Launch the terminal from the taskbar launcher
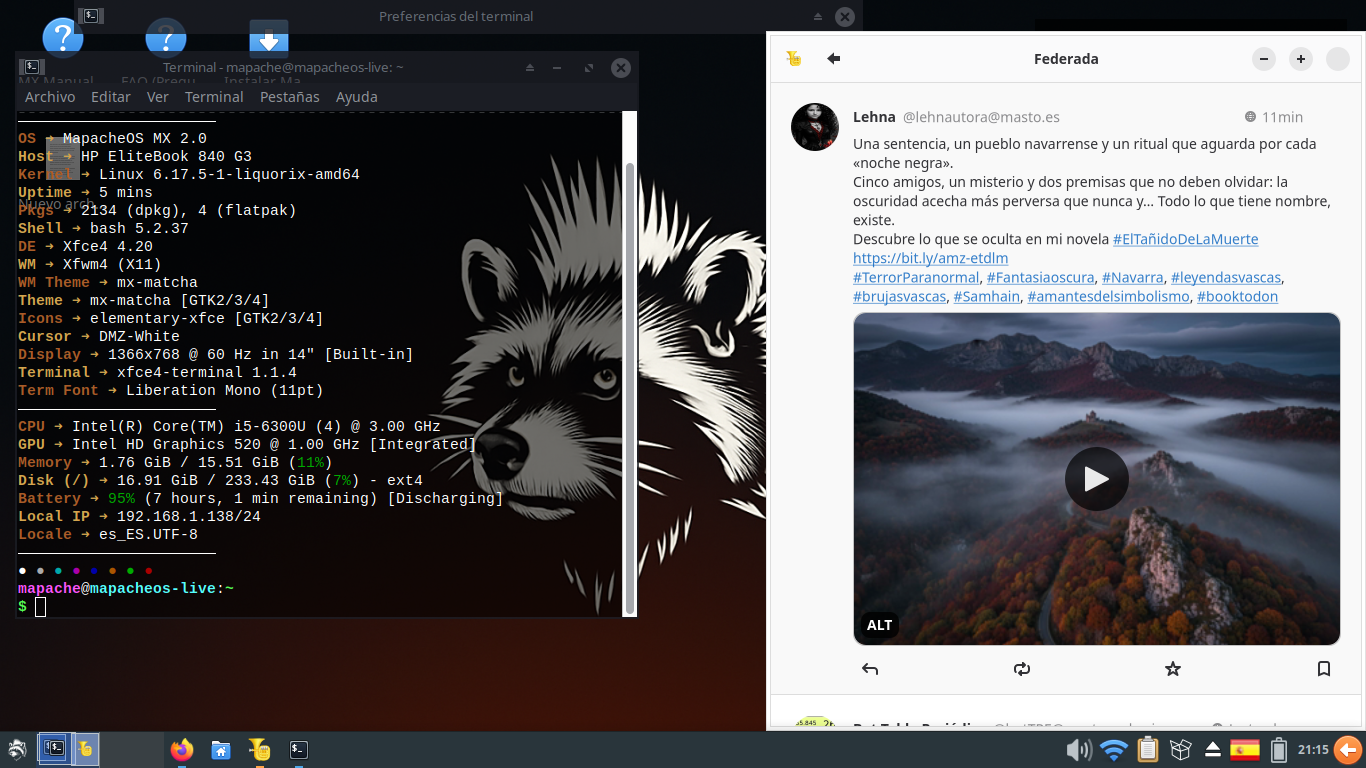The image size is (1366, 768). (x=298, y=749)
